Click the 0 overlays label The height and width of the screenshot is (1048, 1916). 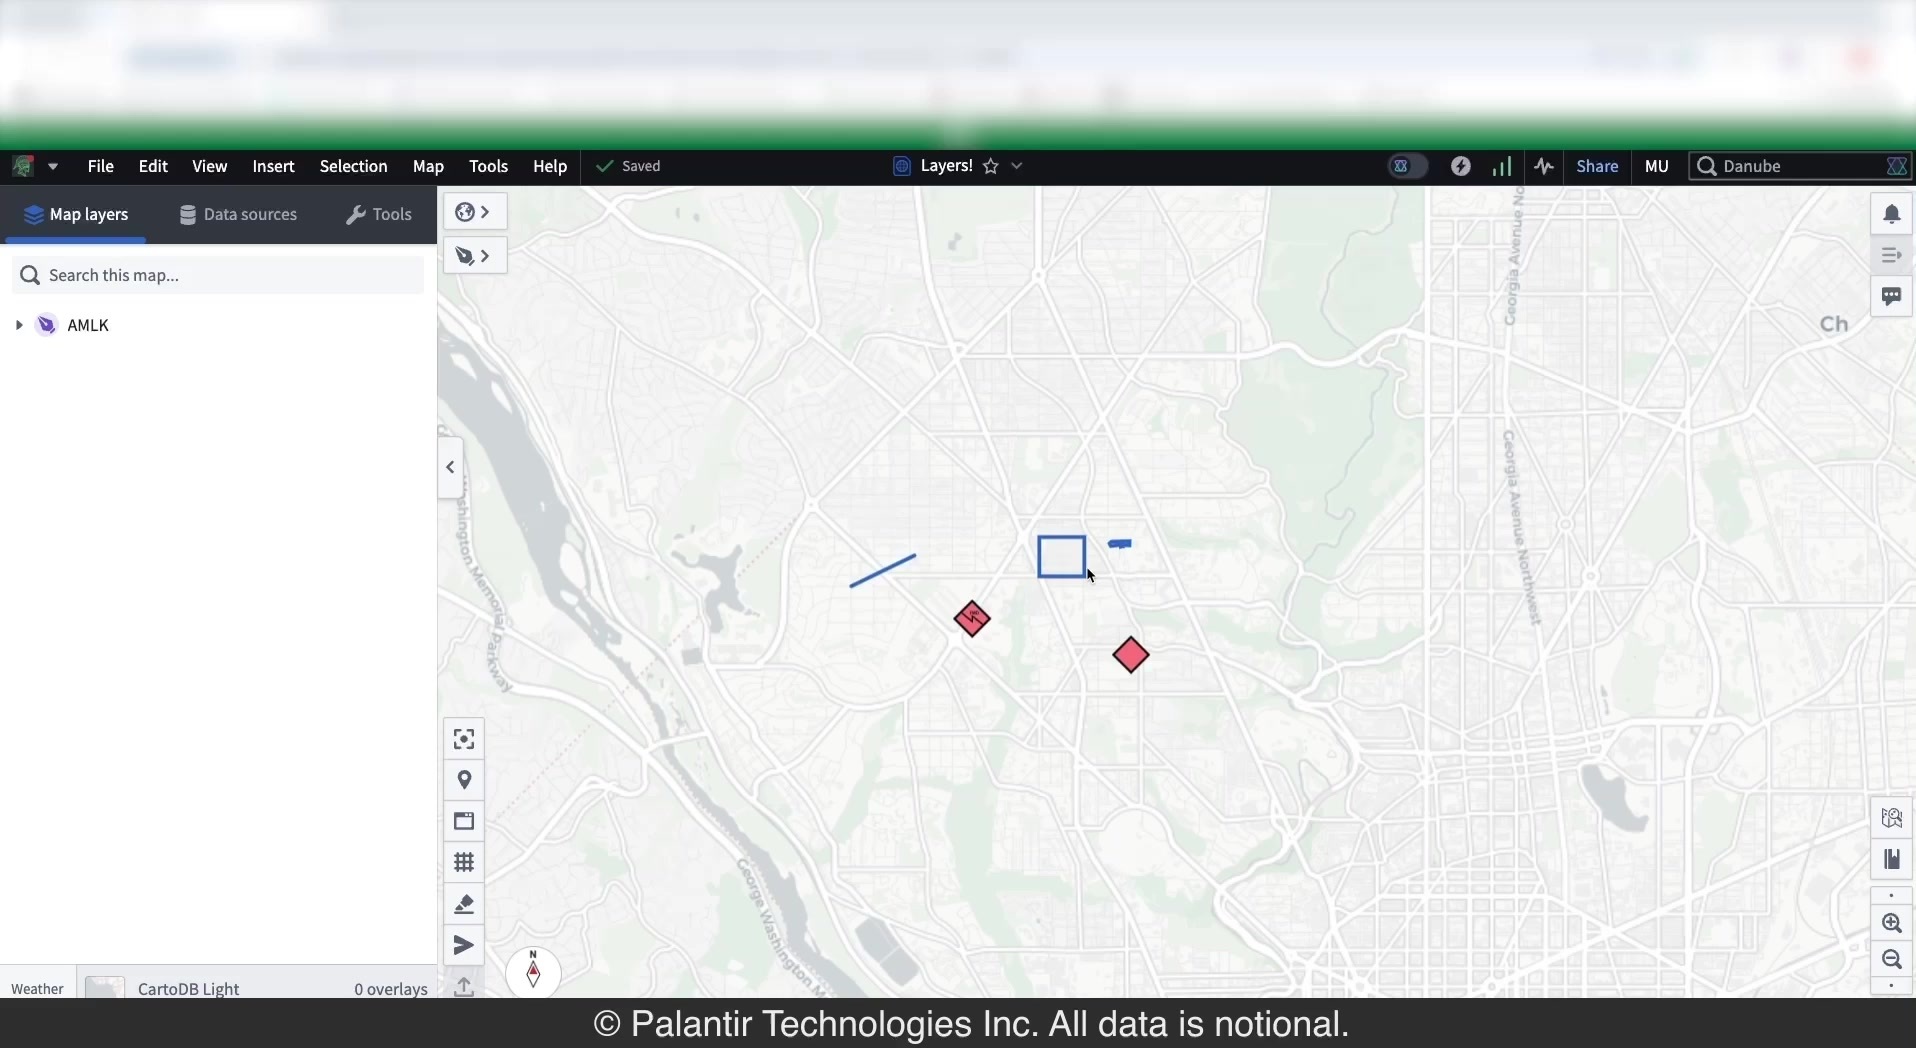(391, 988)
